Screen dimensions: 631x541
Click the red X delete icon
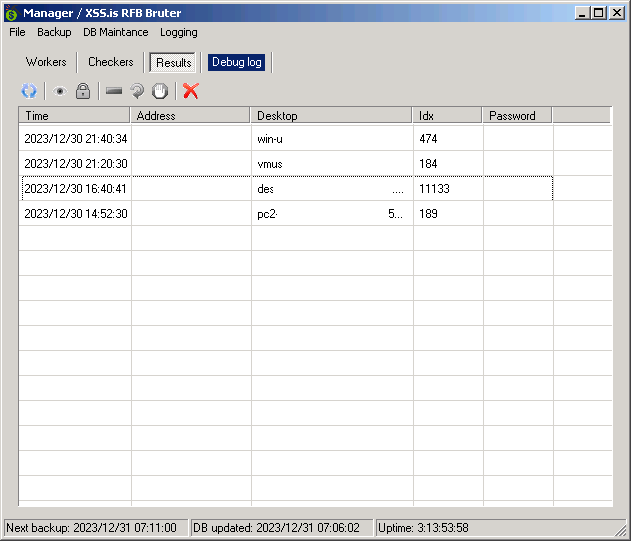click(191, 91)
